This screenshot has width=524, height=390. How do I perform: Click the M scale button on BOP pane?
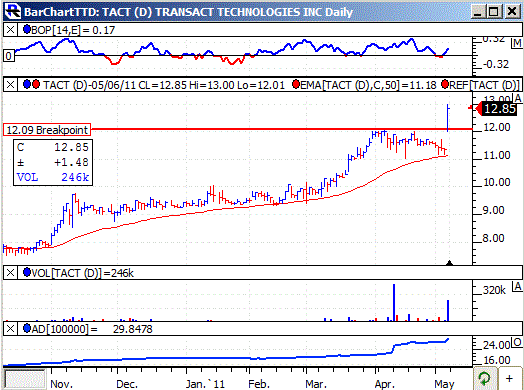pos(517,43)
